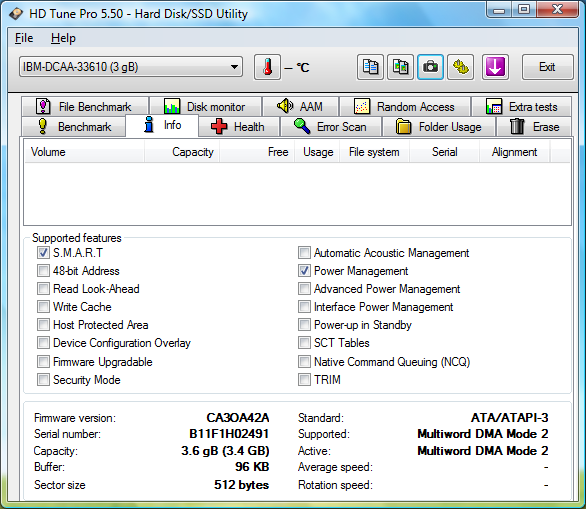Open the File Benchmark tab
Image resolution: width=586 pixels, height=509 pixels.
point(85,107)
